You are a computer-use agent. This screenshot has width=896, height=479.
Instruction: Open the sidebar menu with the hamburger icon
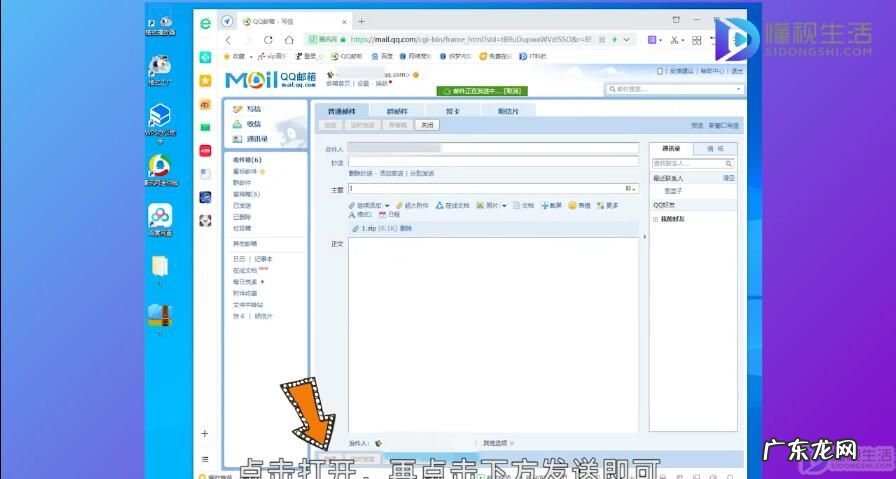click(205, 459)
